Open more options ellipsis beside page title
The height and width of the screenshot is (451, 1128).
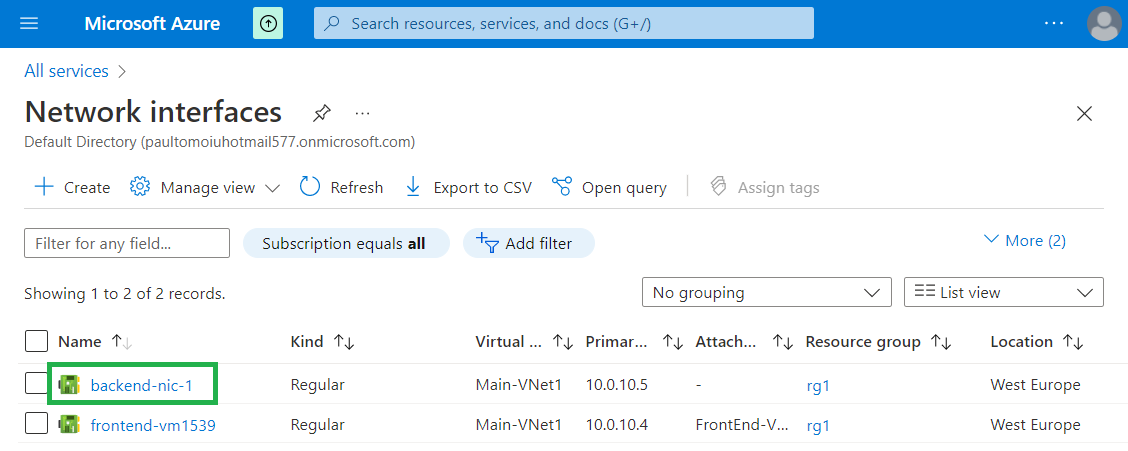(362, 113)
